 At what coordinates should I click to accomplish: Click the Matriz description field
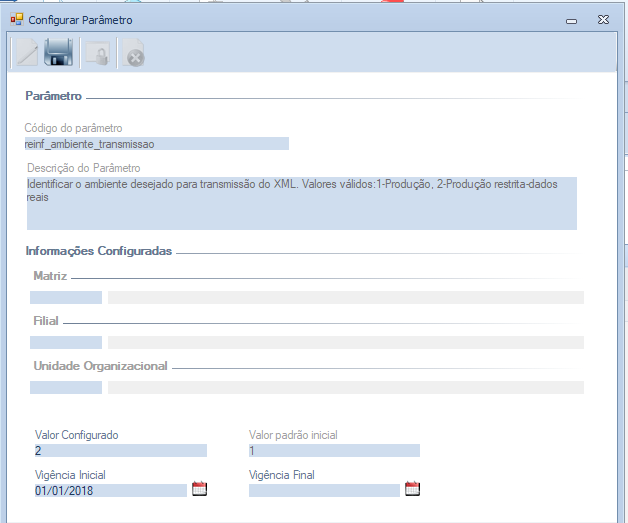click(346, 298)
